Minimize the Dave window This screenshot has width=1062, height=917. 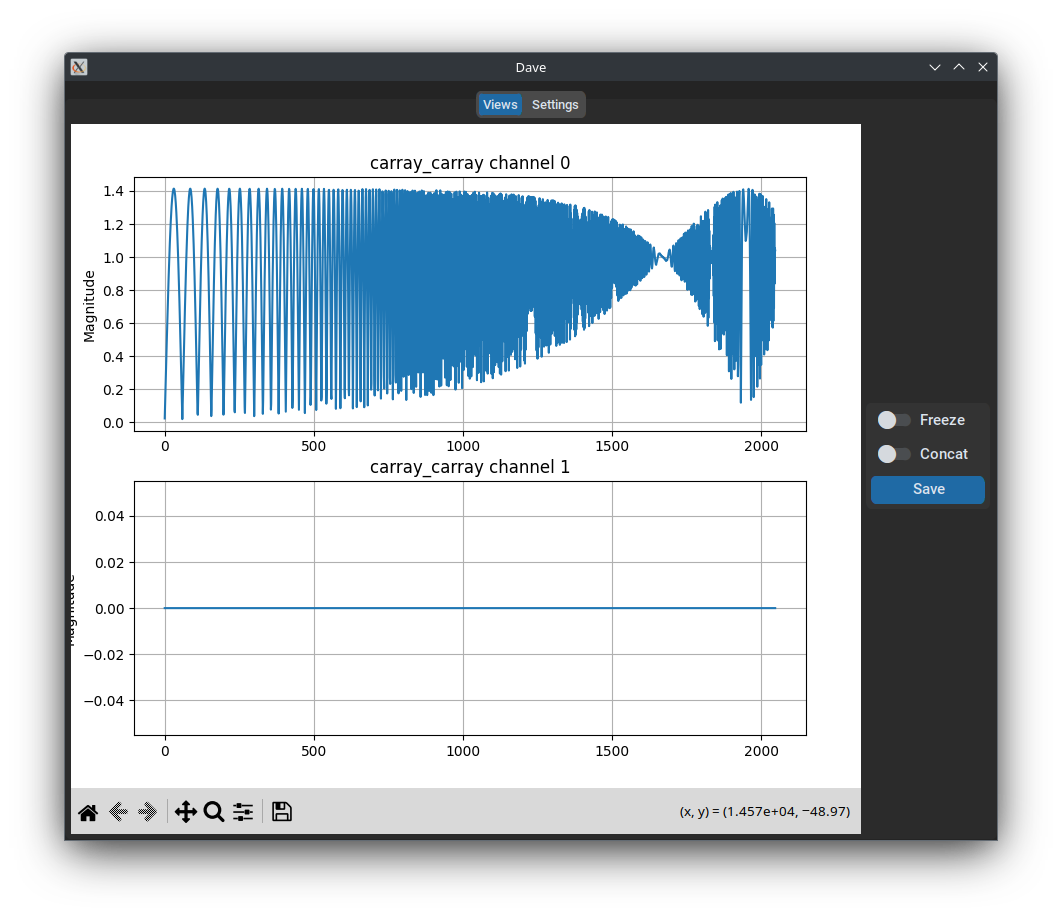click(x=935, y=67)
